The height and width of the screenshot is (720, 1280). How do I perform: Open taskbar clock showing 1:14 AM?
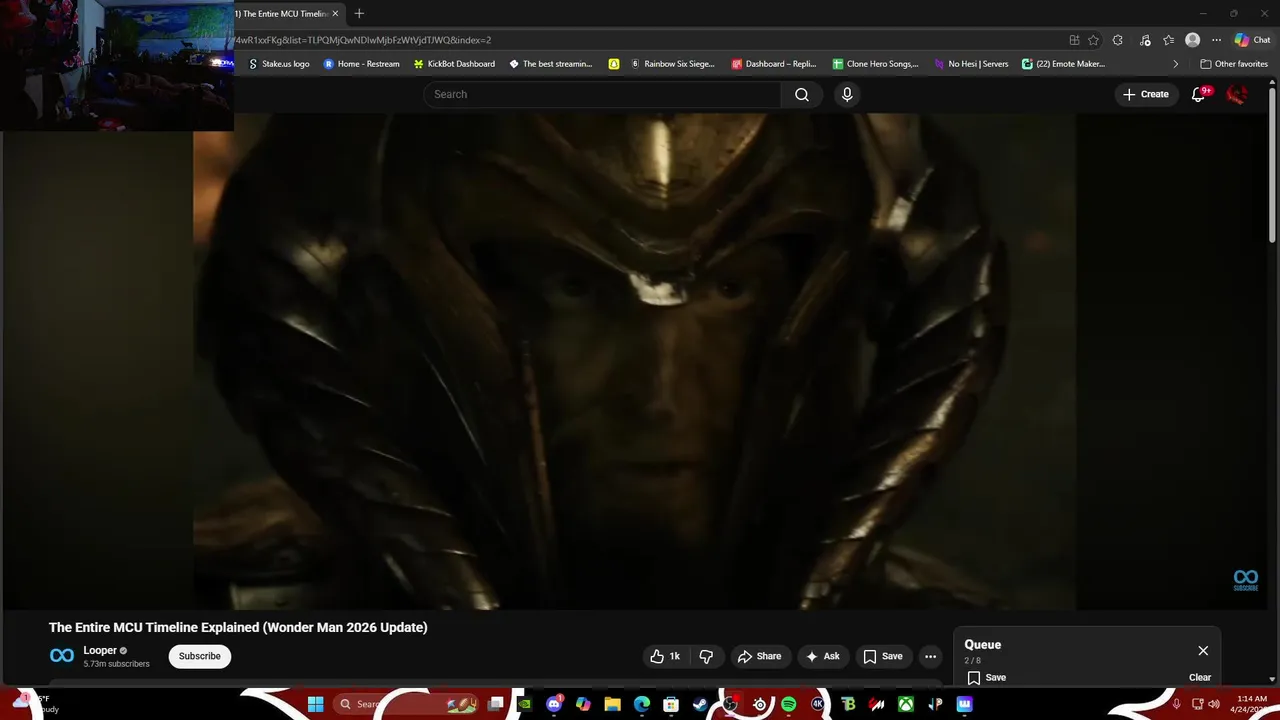[1251, 704]
